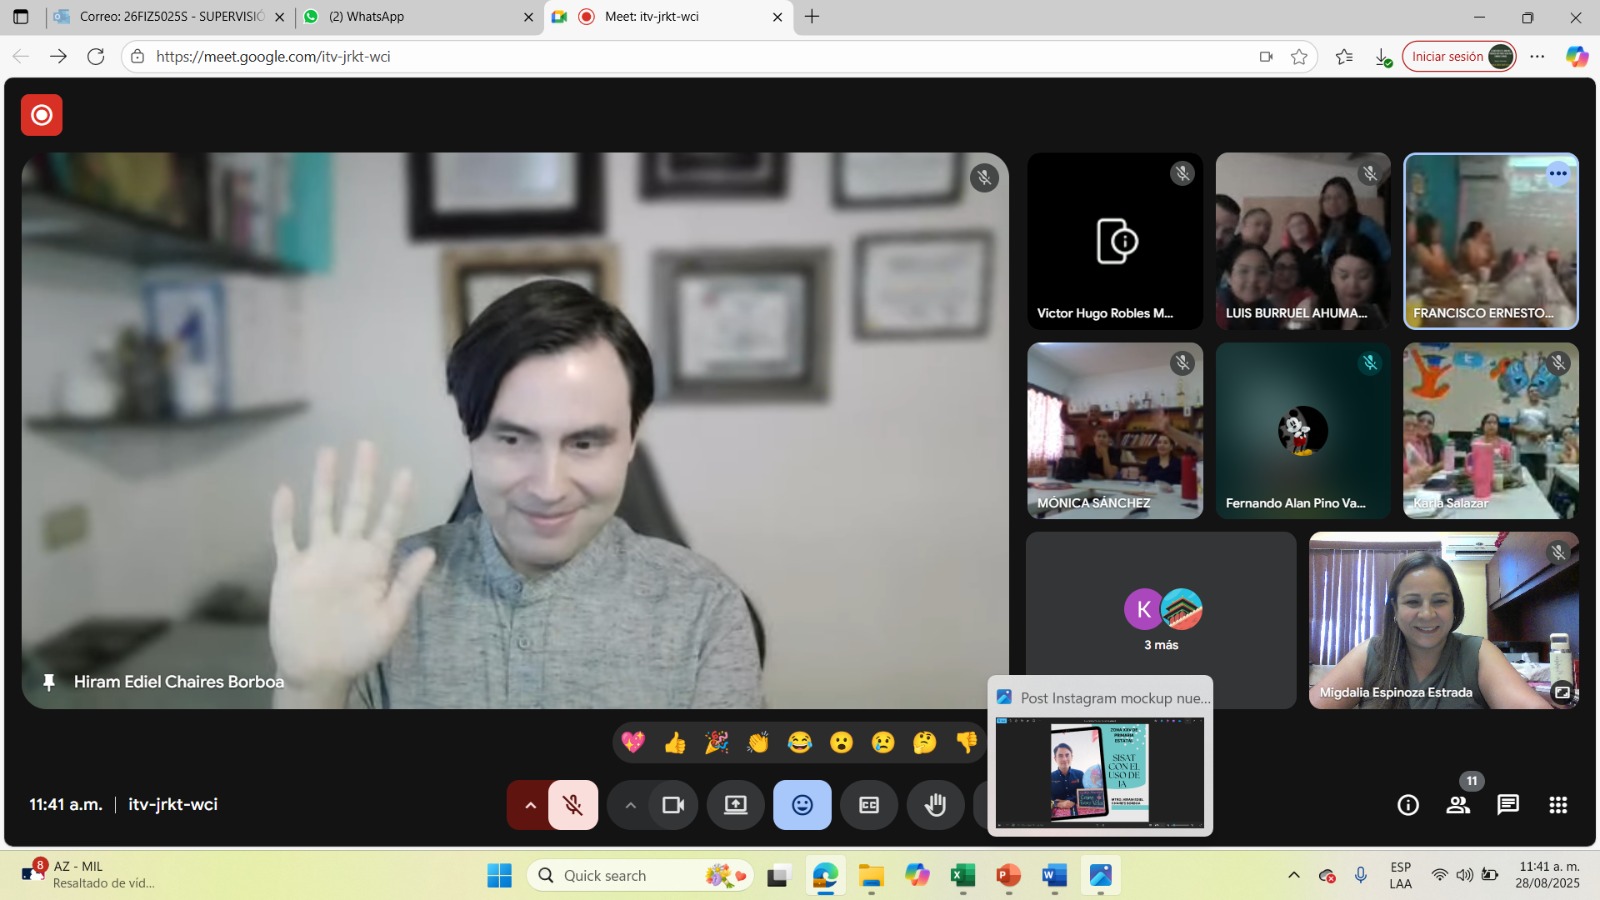Send the laughing face reaction
The image size is (1600, 900).
pos(800,742)
